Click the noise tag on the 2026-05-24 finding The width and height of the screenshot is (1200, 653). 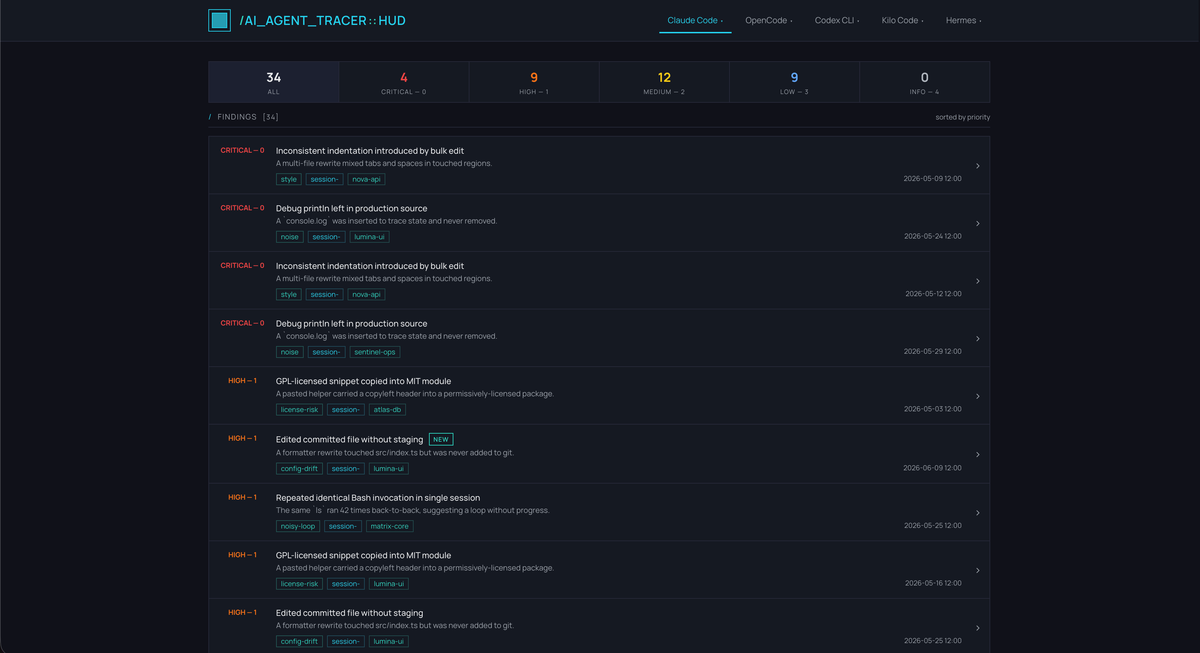[290, 237]
